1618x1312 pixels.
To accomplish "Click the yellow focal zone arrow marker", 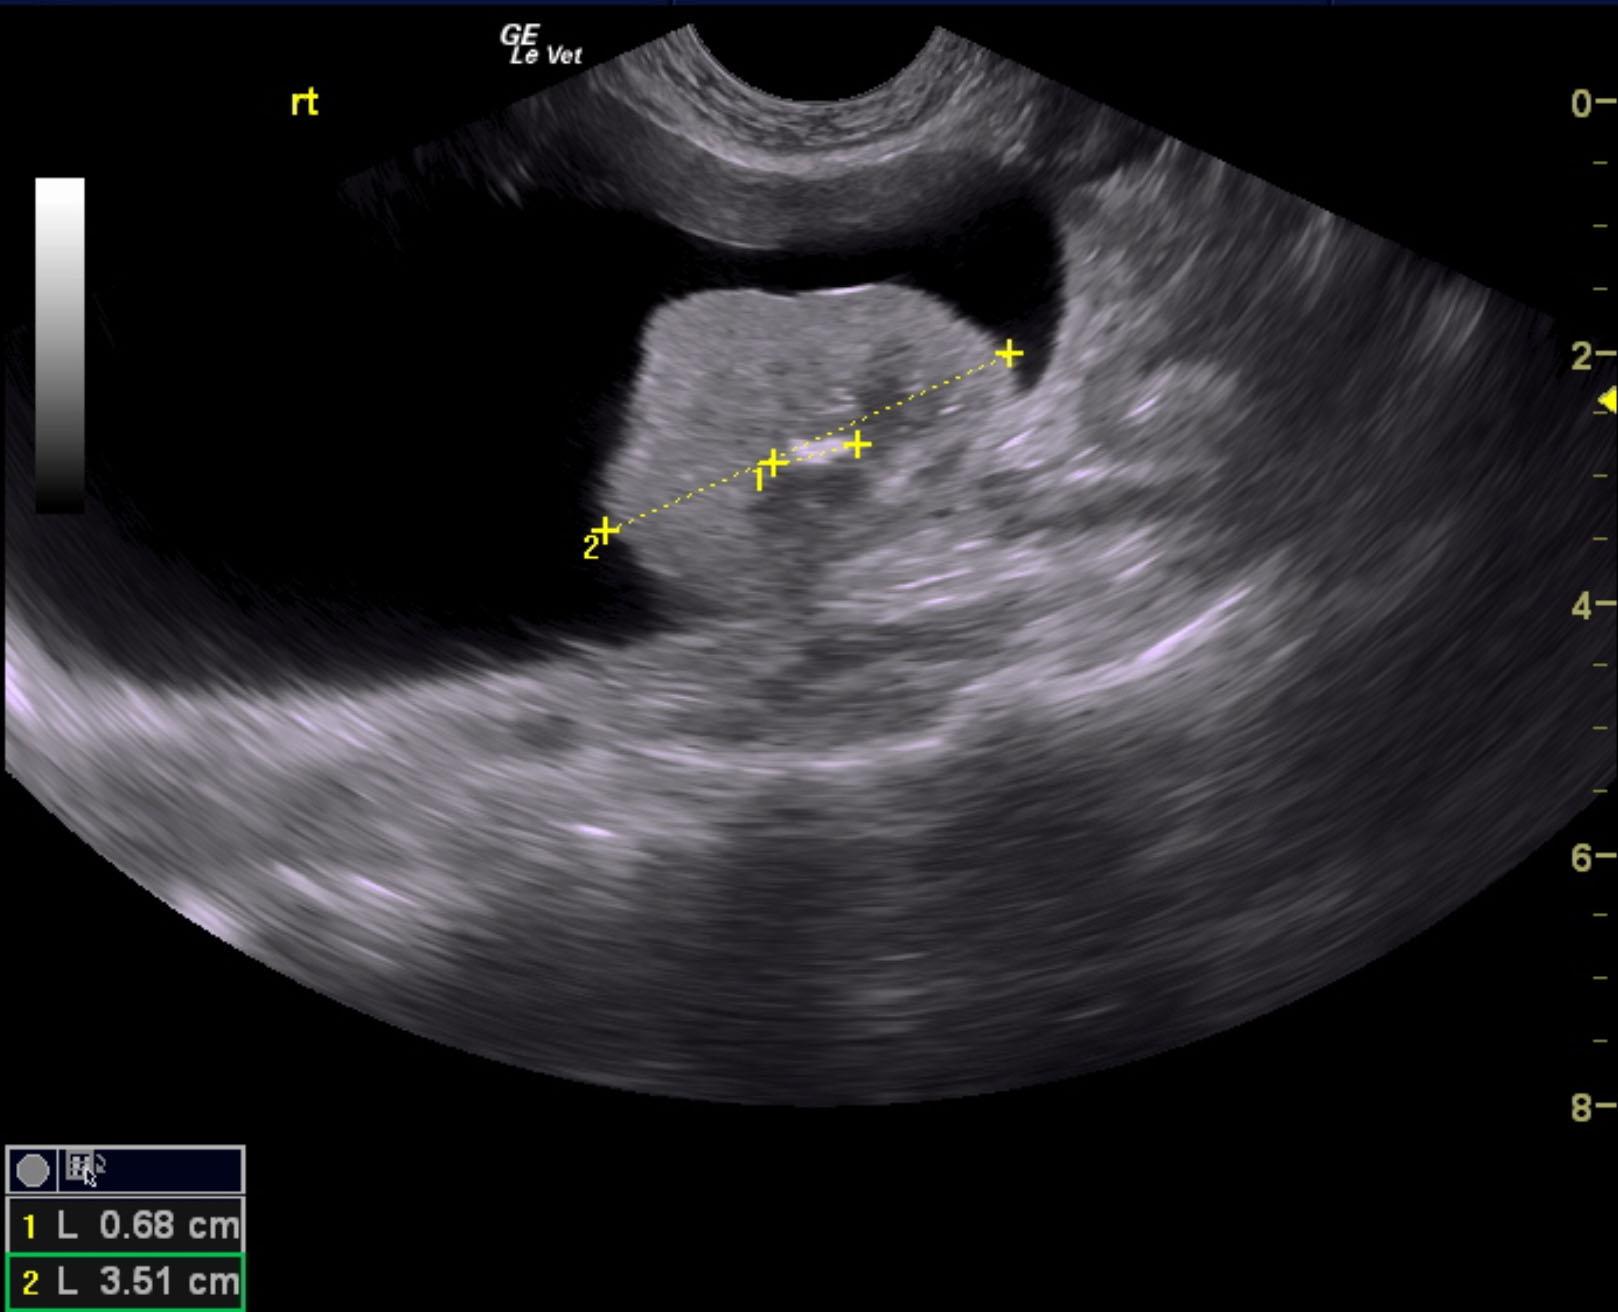I will (x=1608, y=401).
